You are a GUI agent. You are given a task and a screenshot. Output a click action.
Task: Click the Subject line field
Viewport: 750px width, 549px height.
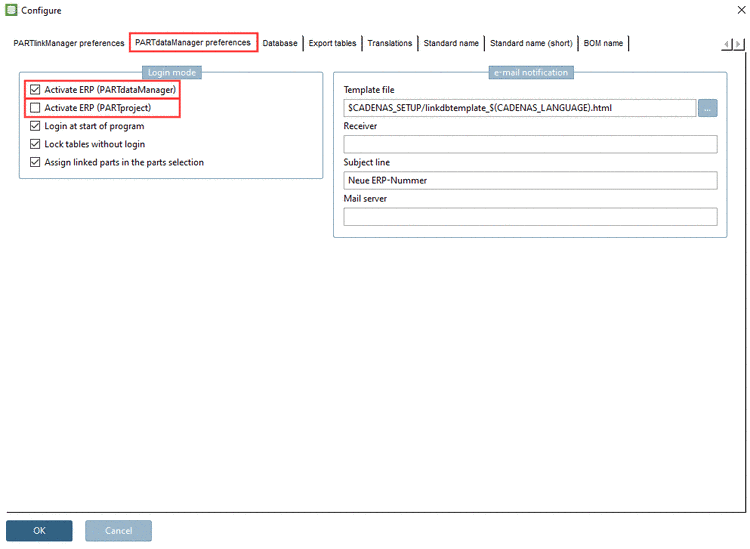click(x=530, y=180)
